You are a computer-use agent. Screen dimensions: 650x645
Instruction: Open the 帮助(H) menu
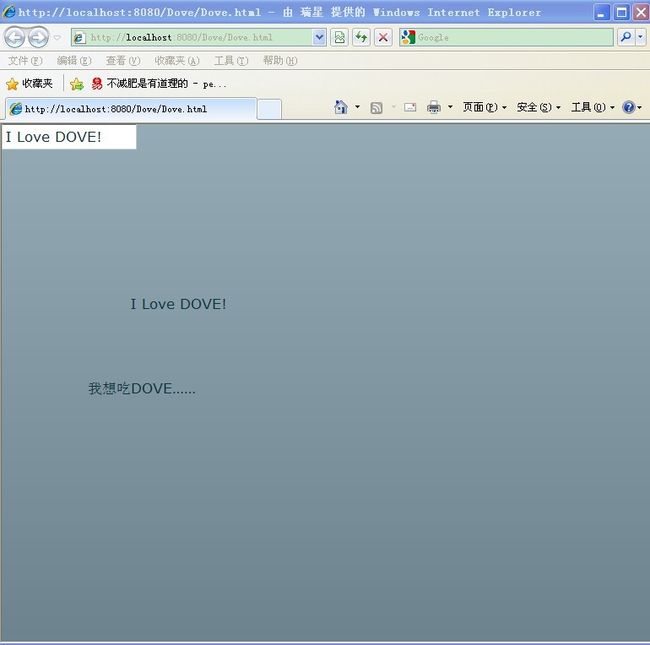[280, 61]
